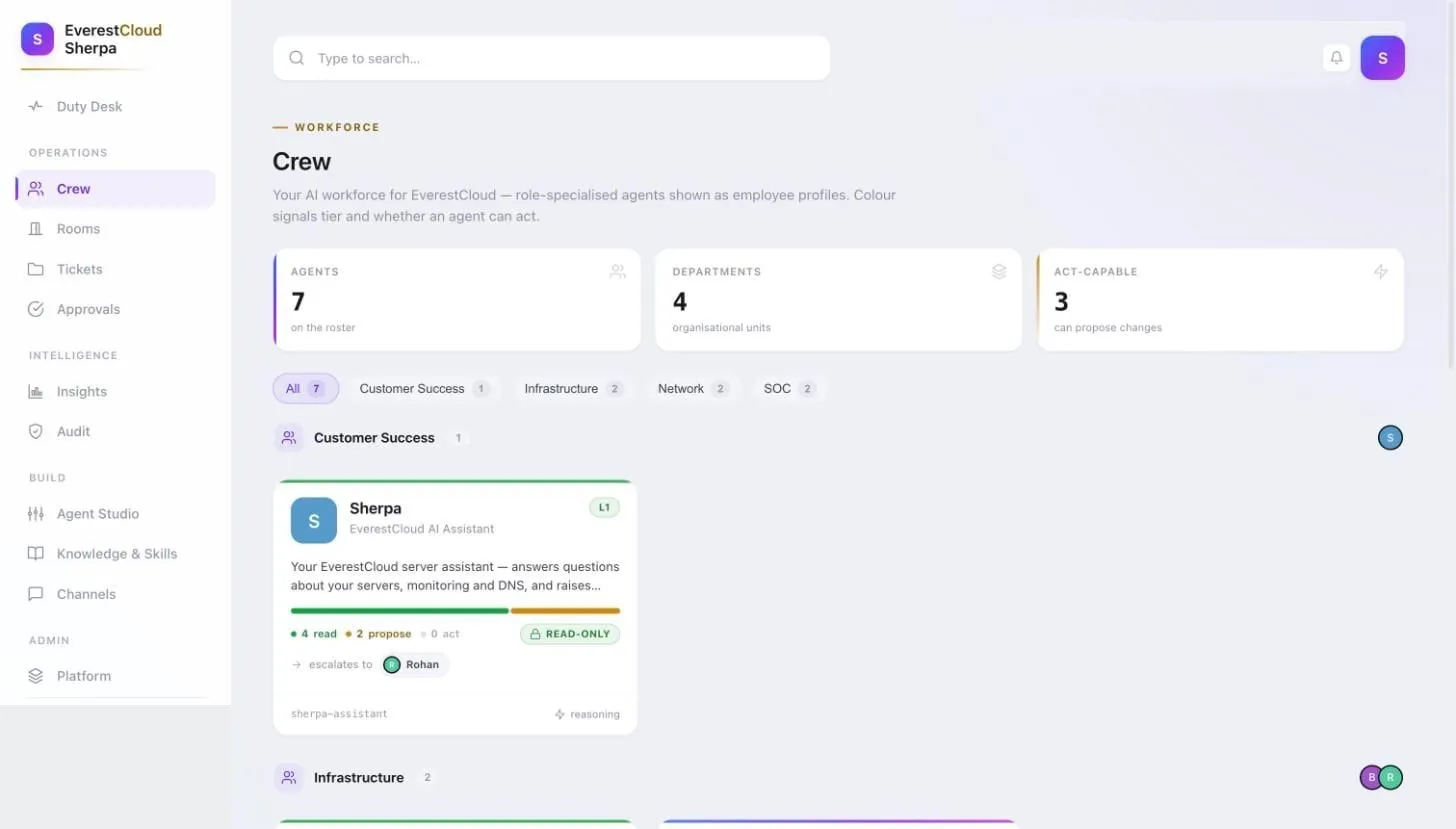Click the Act-capable lightning icon
The image size is (1456, 829).
pyautogui.click(x=1381, y=271)
